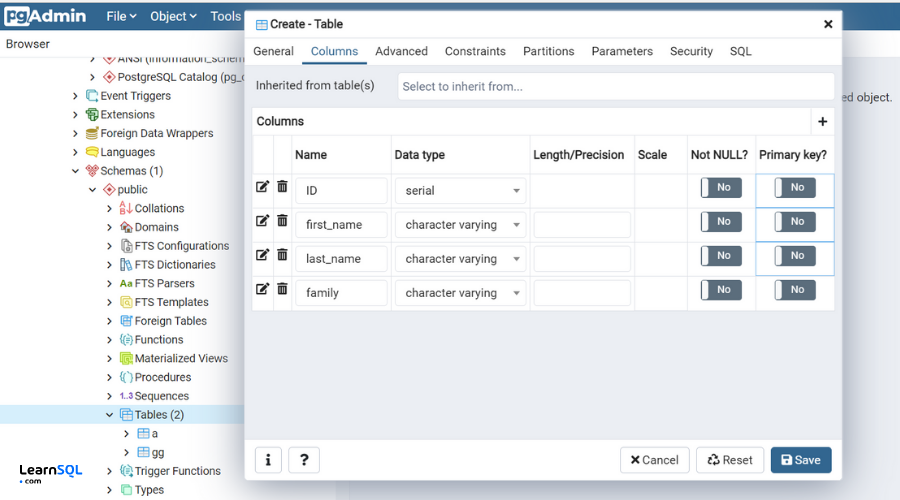Click the Foreign Data Wrappers icon

[92, 133]
